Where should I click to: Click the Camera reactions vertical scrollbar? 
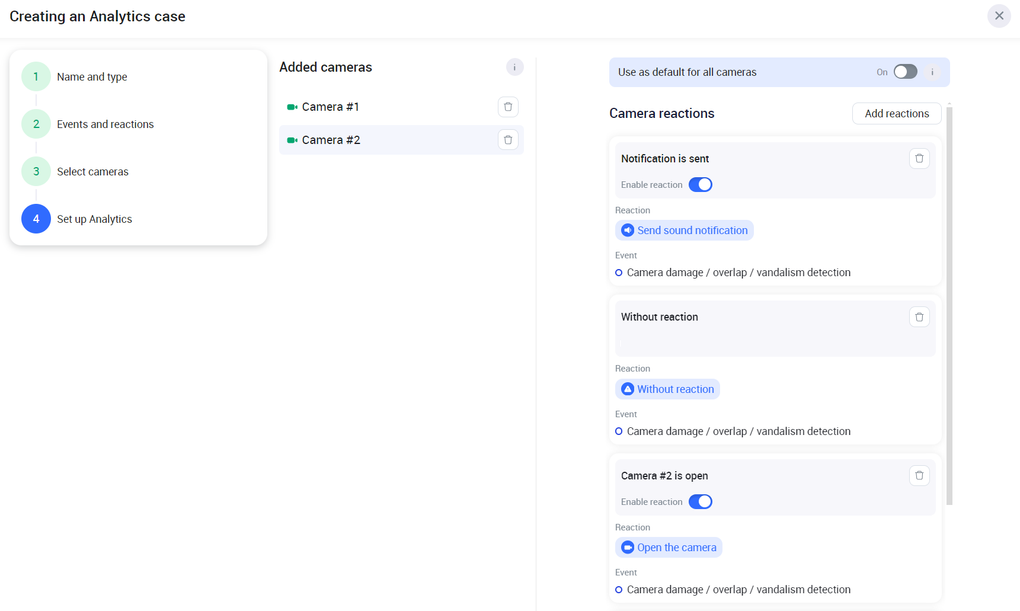click(949, 300)
